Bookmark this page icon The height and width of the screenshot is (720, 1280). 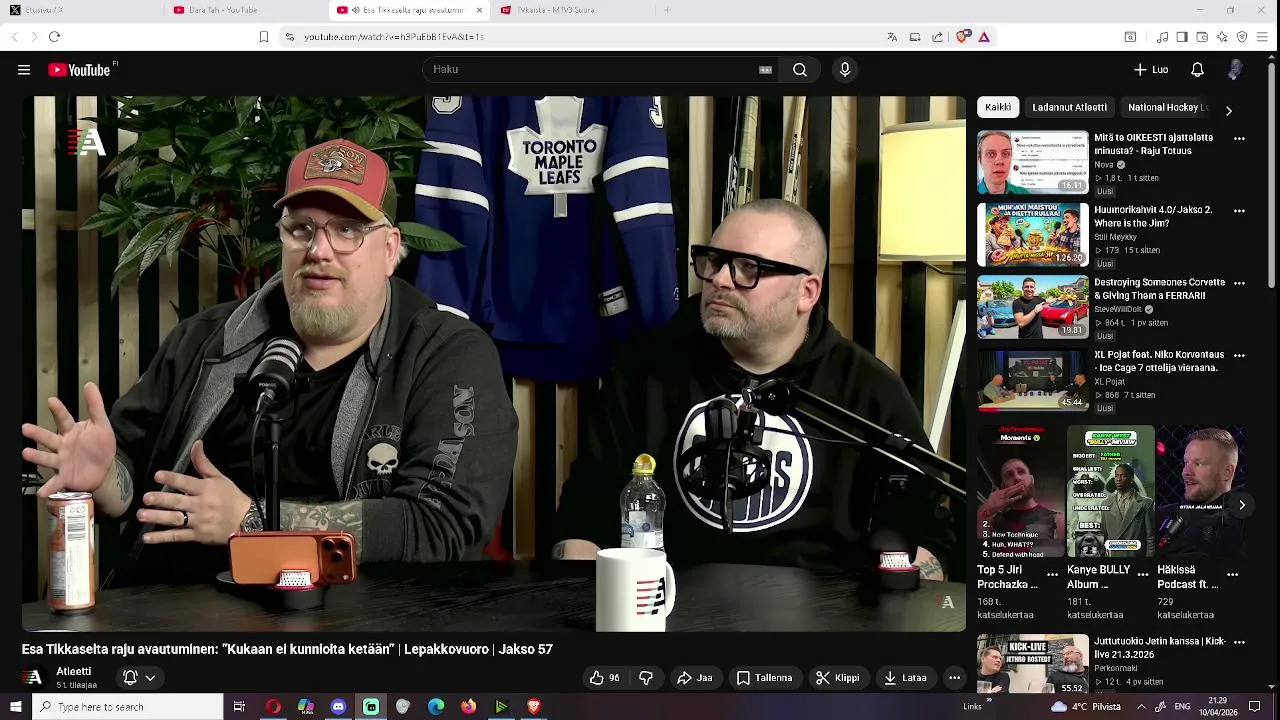pos(264,37)
